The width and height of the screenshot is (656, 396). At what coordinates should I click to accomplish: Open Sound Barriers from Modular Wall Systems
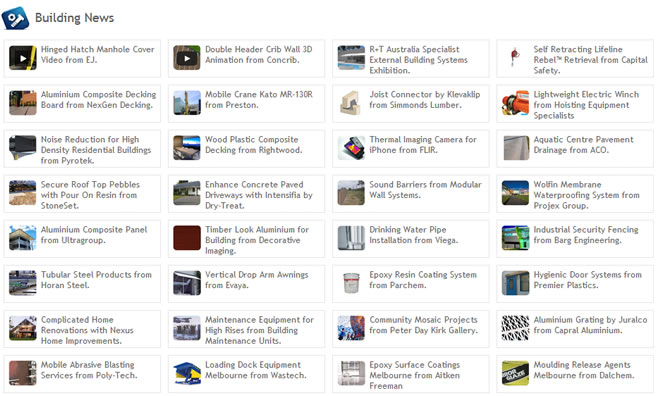pos(425,190)
